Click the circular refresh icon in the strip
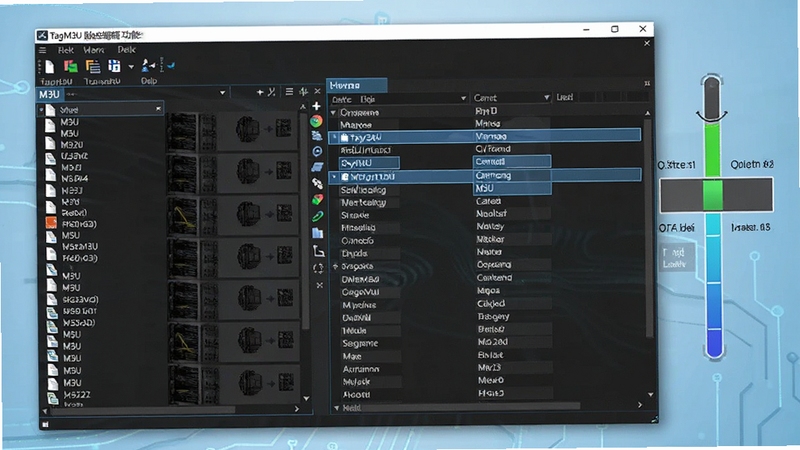Viewport: 800px width, 450px height. (318, 268)
